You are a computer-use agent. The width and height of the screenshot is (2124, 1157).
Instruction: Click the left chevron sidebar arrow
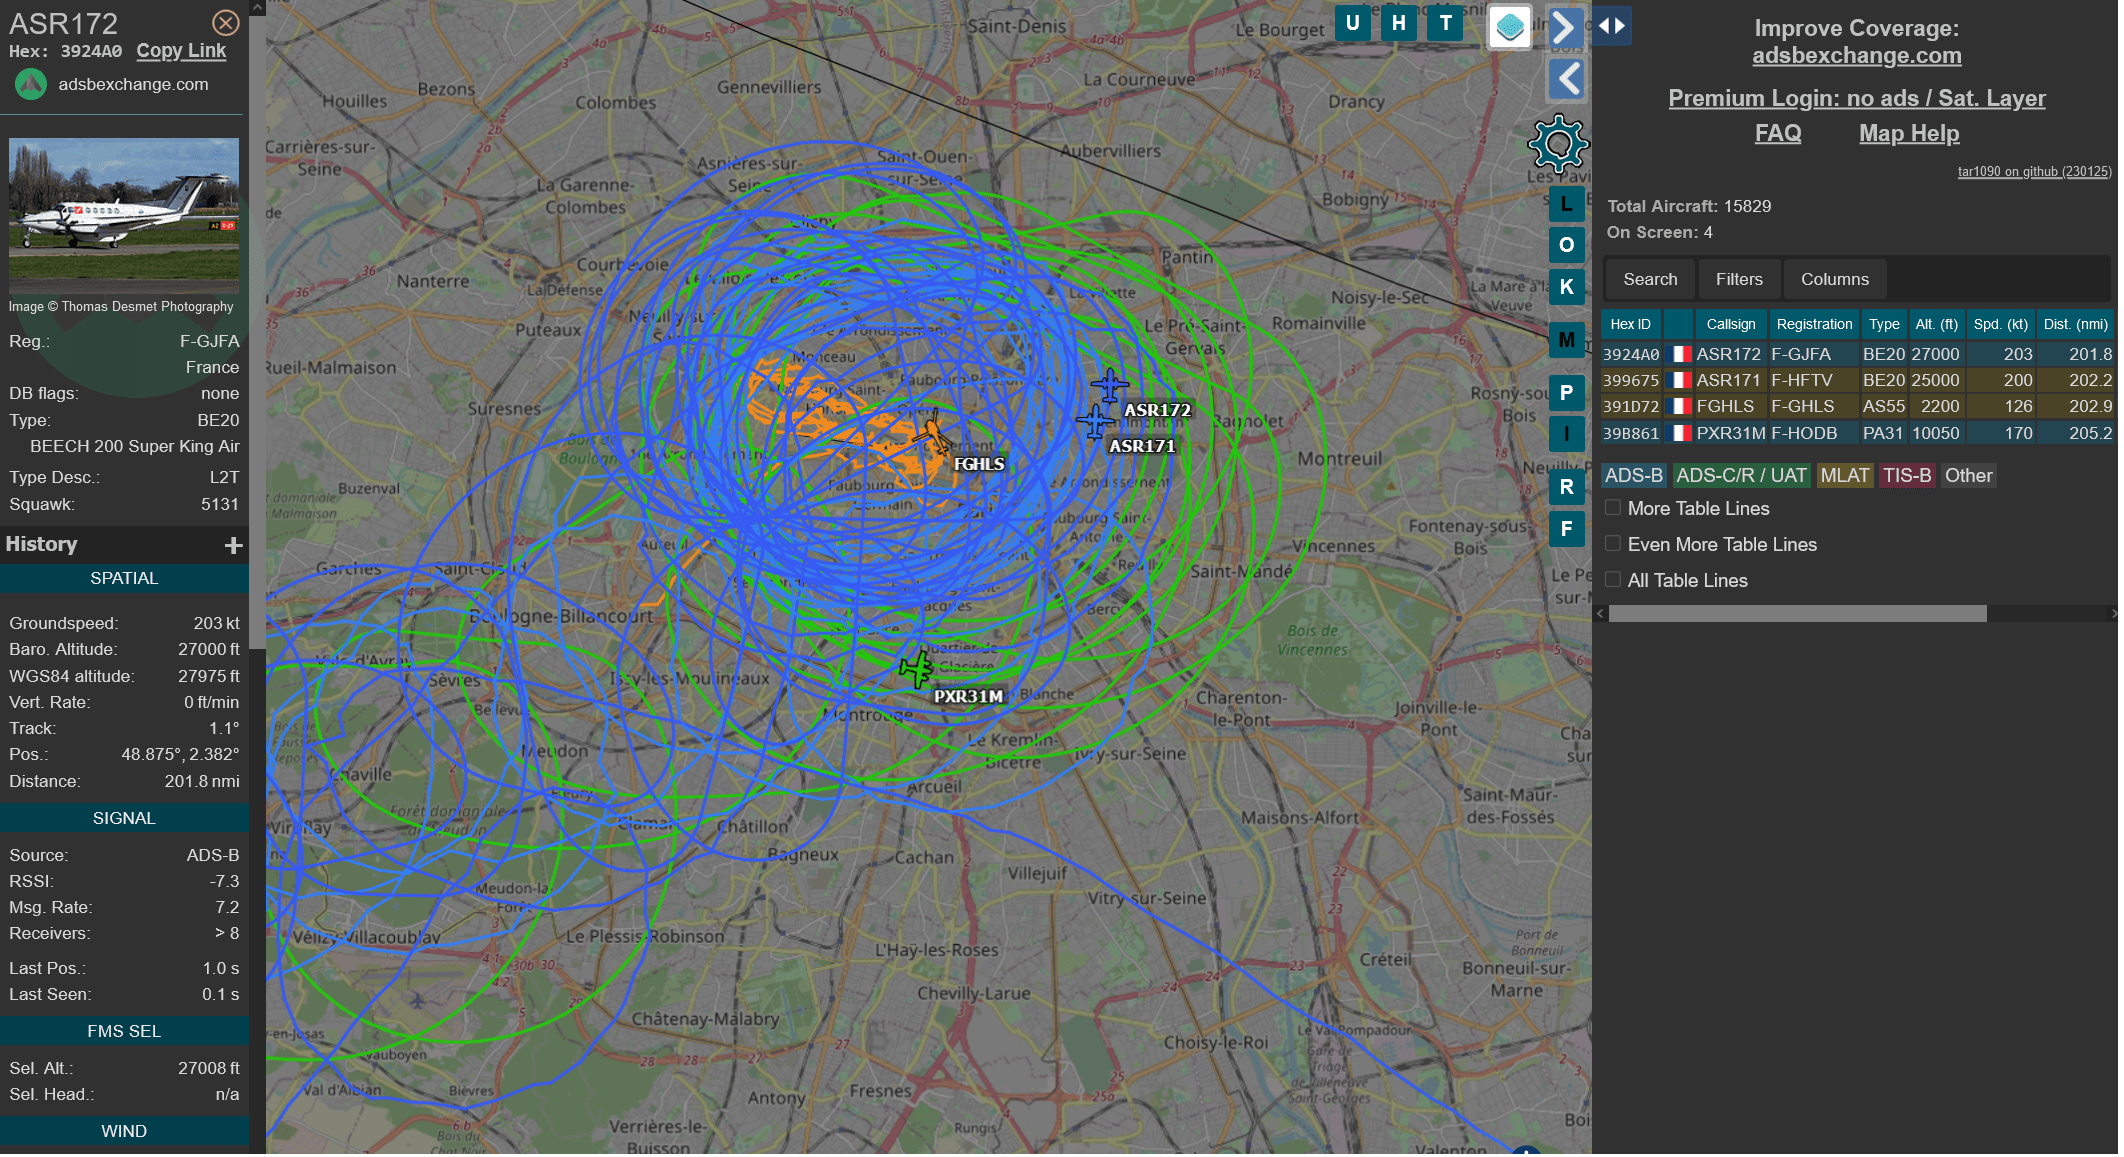[1567, 79]
